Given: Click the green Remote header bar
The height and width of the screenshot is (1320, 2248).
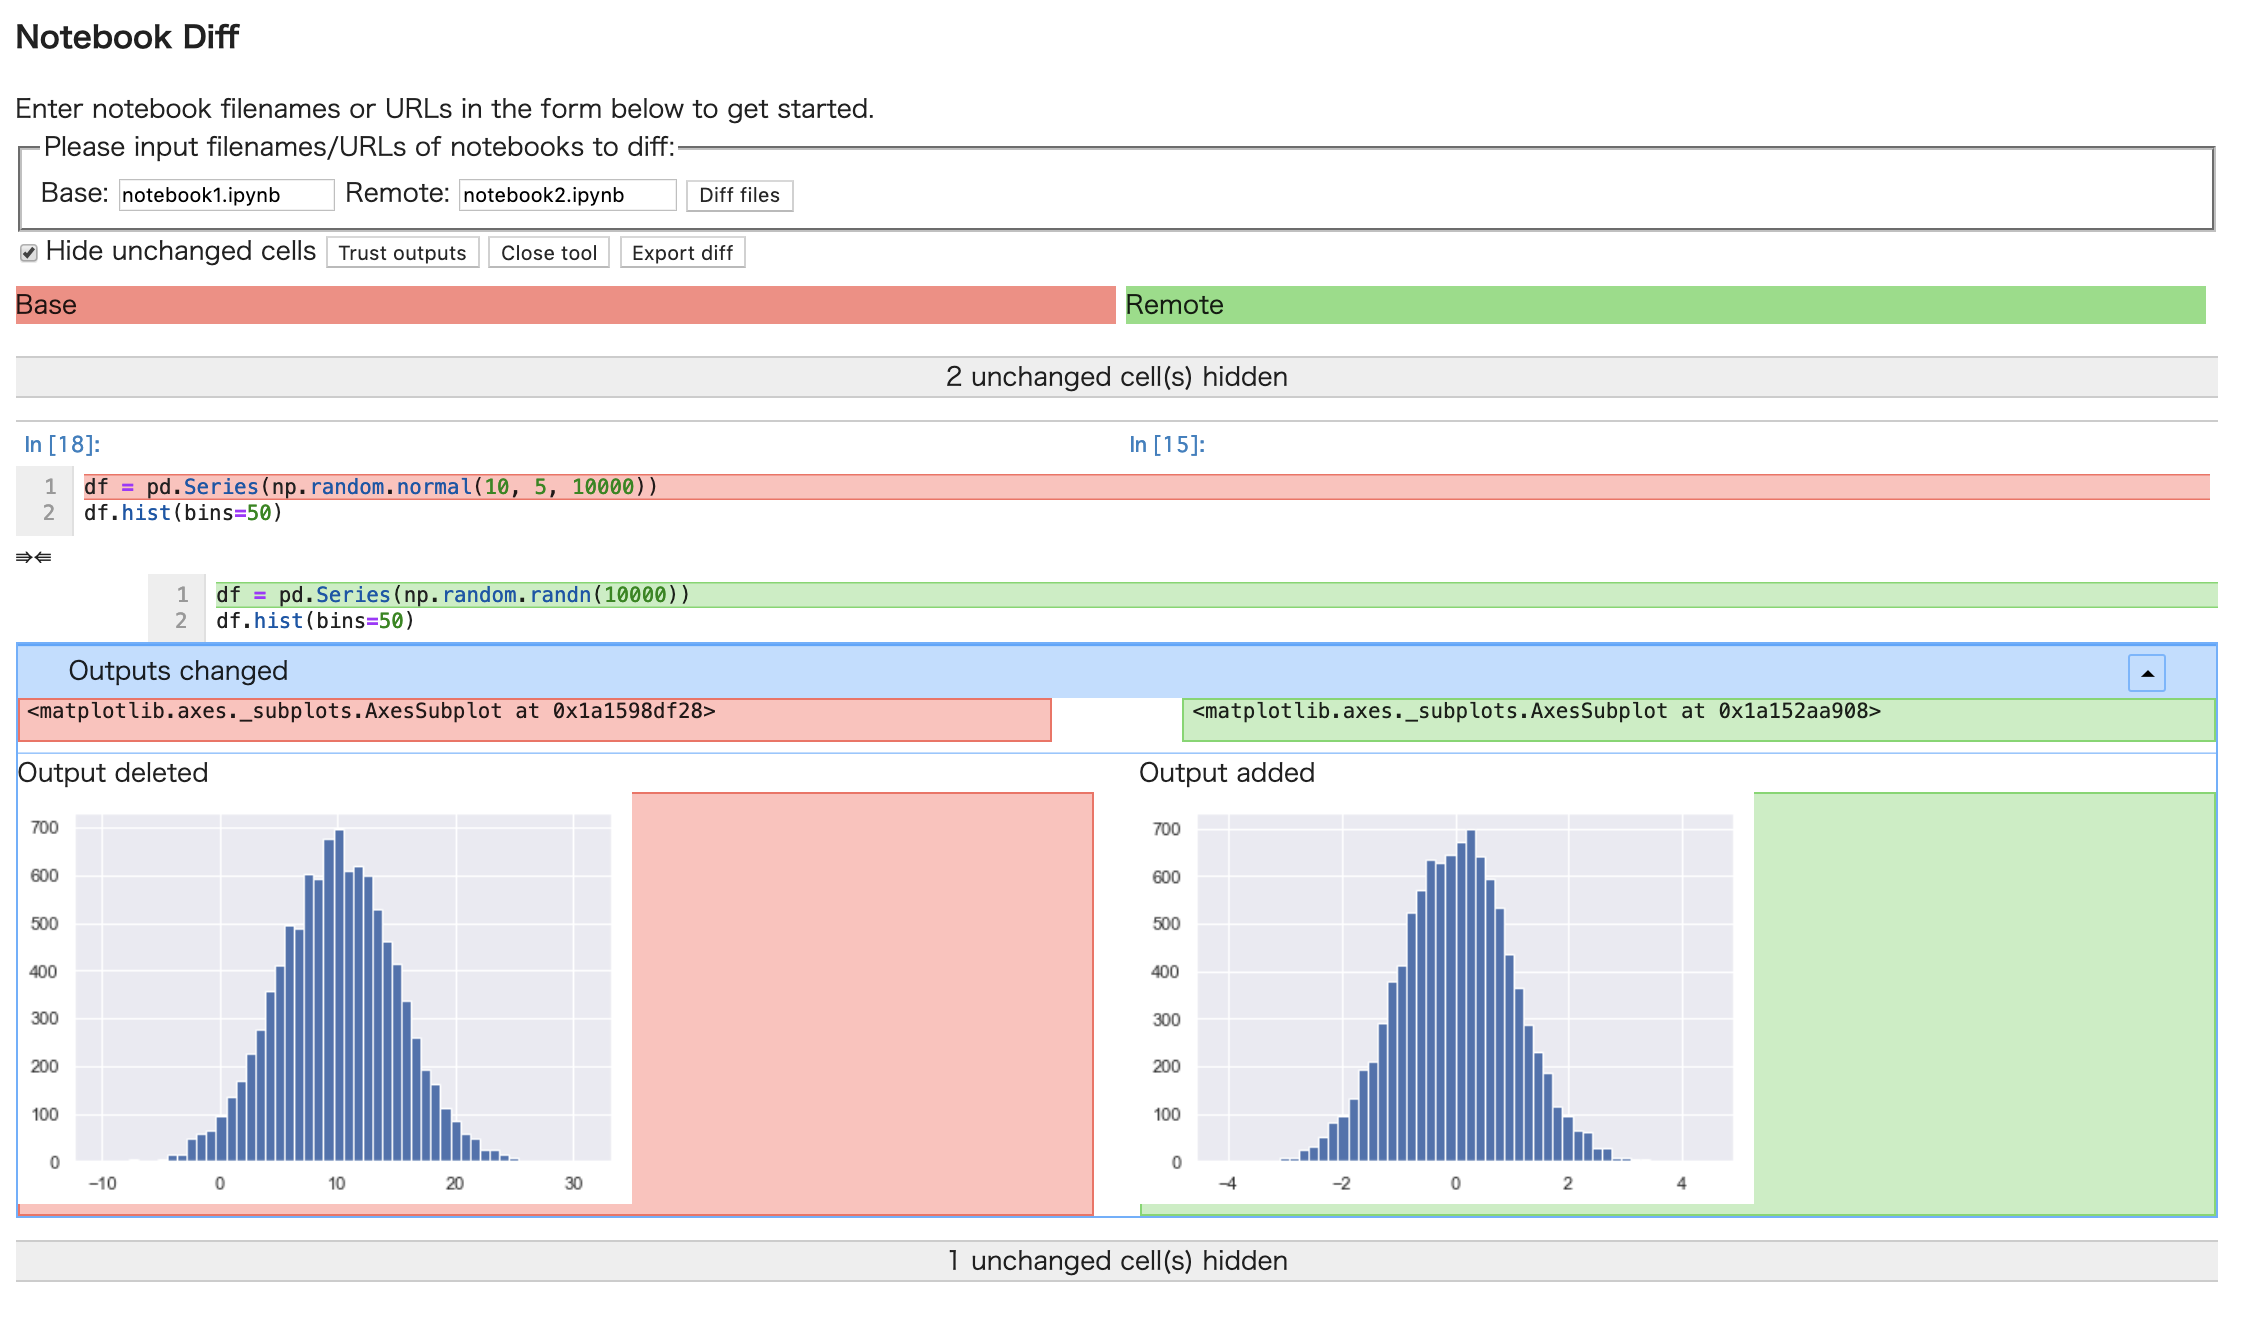Looking at the screenshot, I should click(x=1665, y=305).
